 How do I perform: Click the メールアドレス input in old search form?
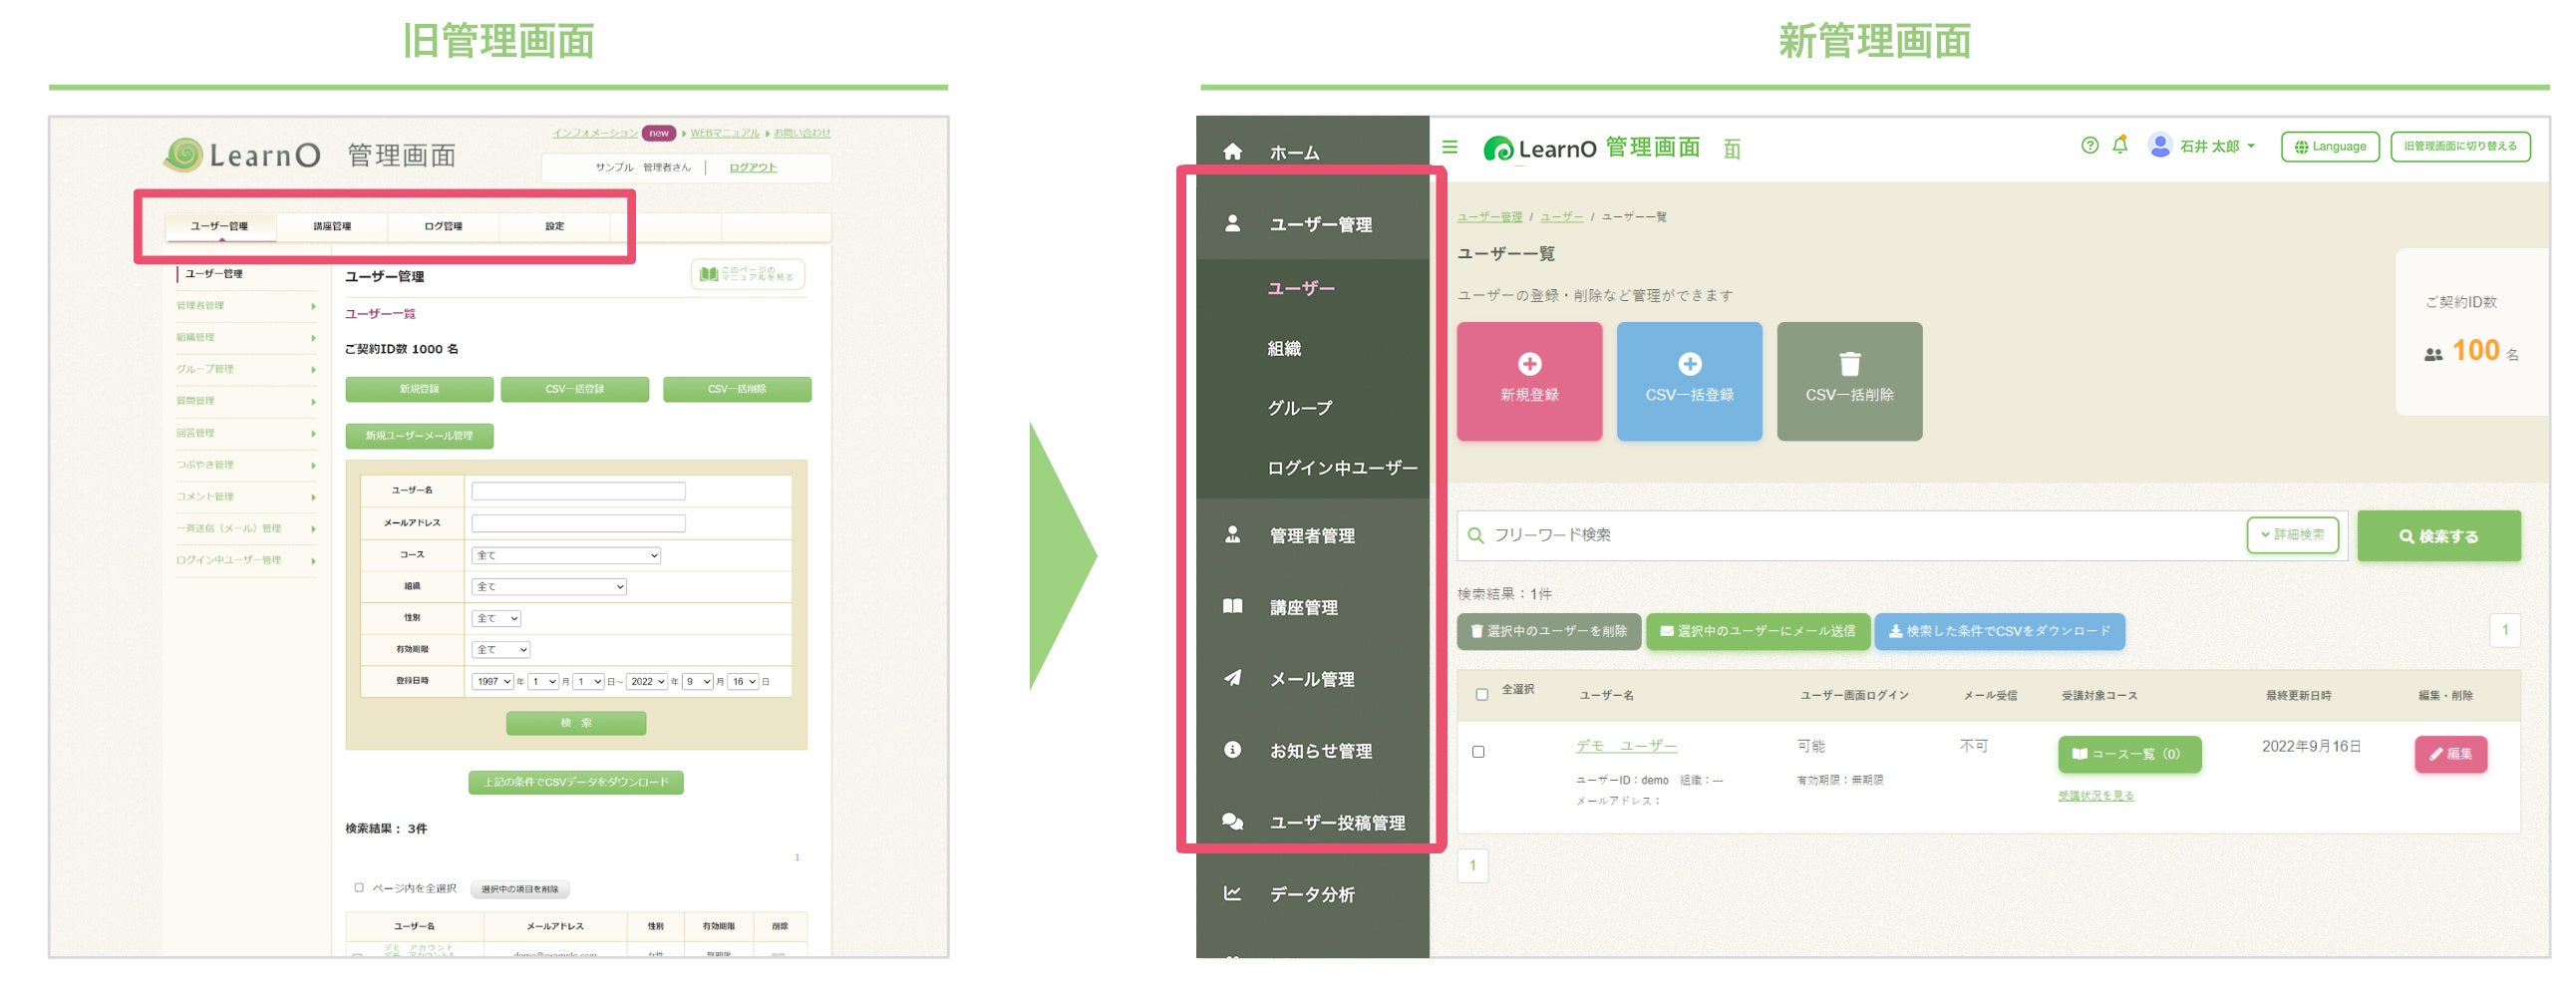click(x=578, y=523)
